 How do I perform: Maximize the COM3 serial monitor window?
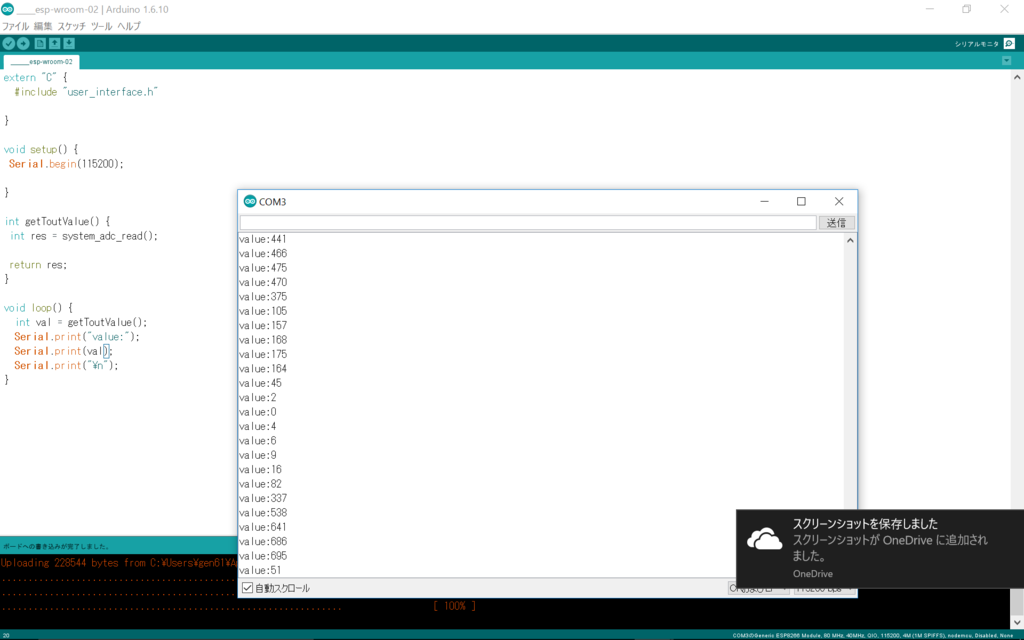click(x=801, y=201)
